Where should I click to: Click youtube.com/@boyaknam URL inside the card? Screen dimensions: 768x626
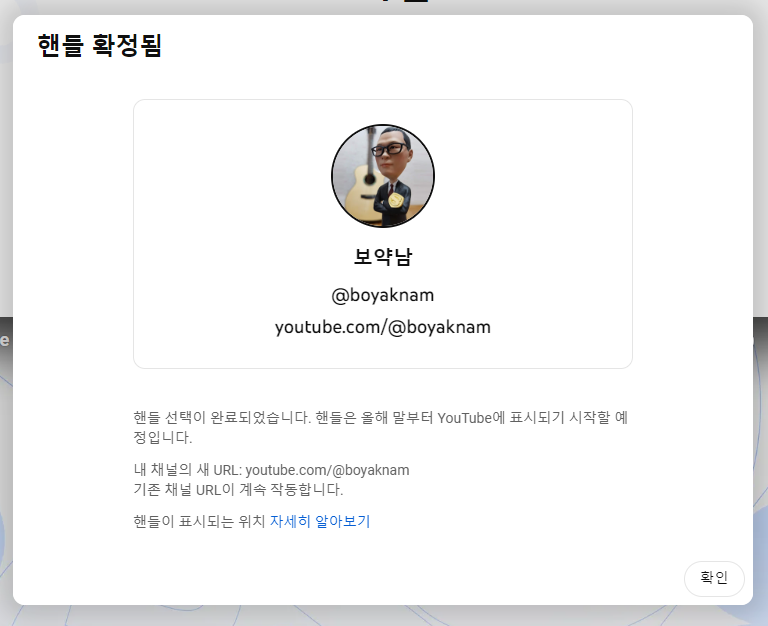click(x=383, y=327)
